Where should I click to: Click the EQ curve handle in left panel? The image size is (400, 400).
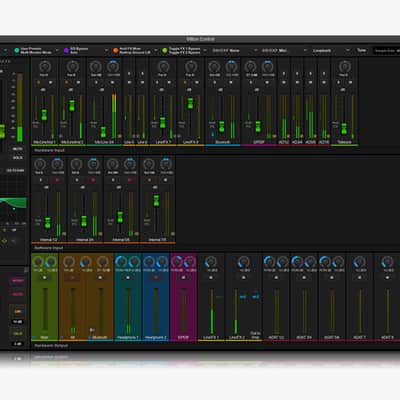(14, 209)
